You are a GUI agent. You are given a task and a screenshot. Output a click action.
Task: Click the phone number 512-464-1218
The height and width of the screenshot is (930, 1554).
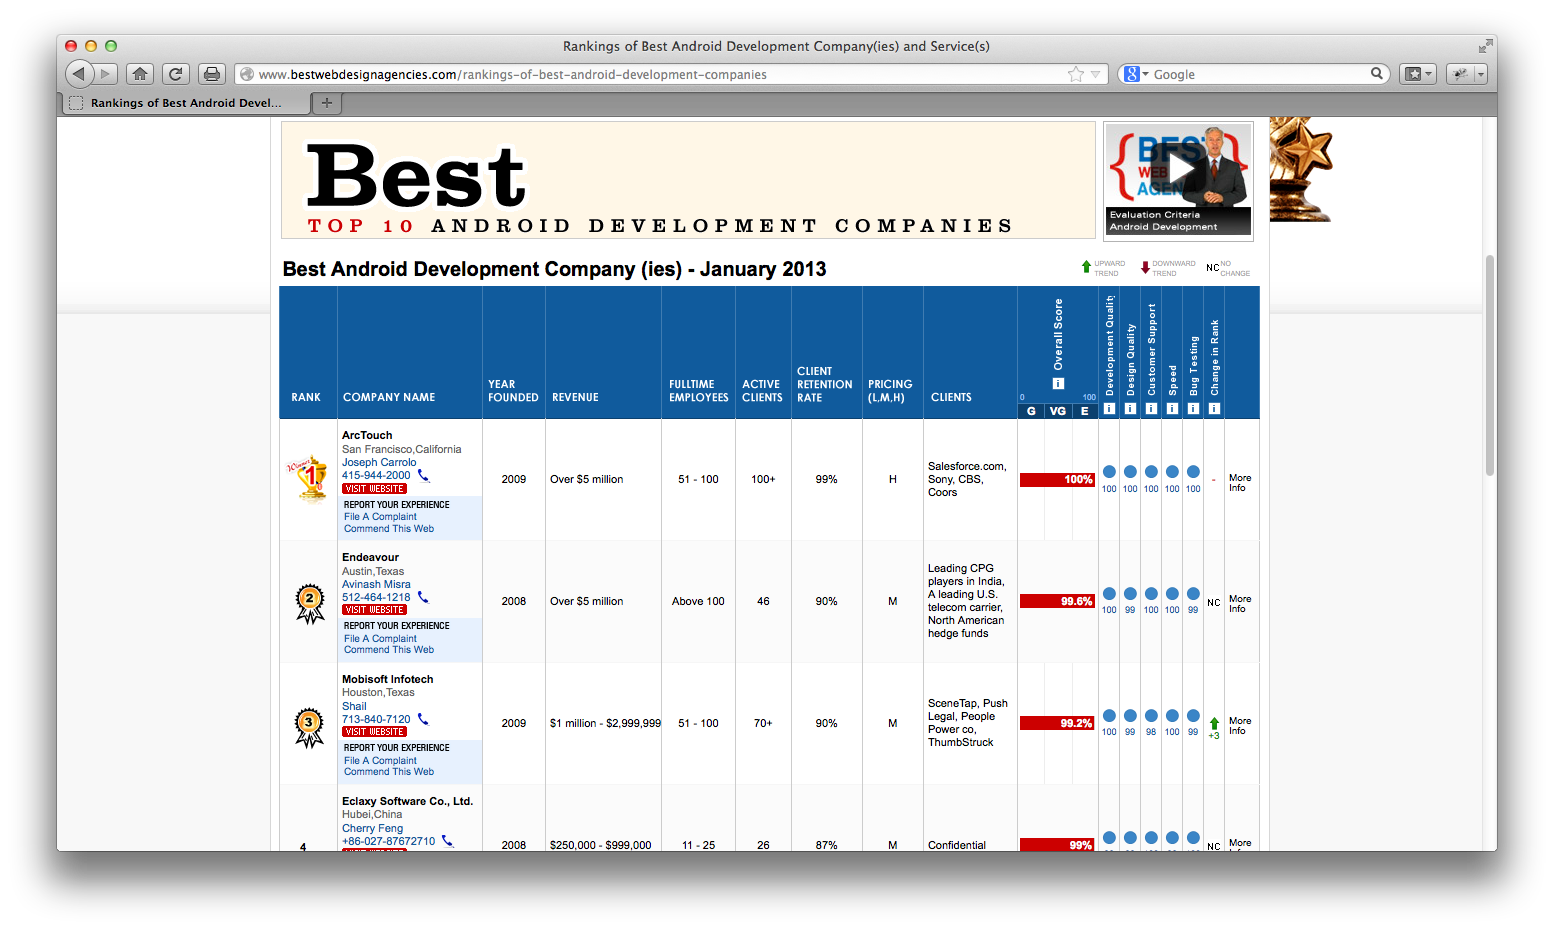click(x=376, y=597)
